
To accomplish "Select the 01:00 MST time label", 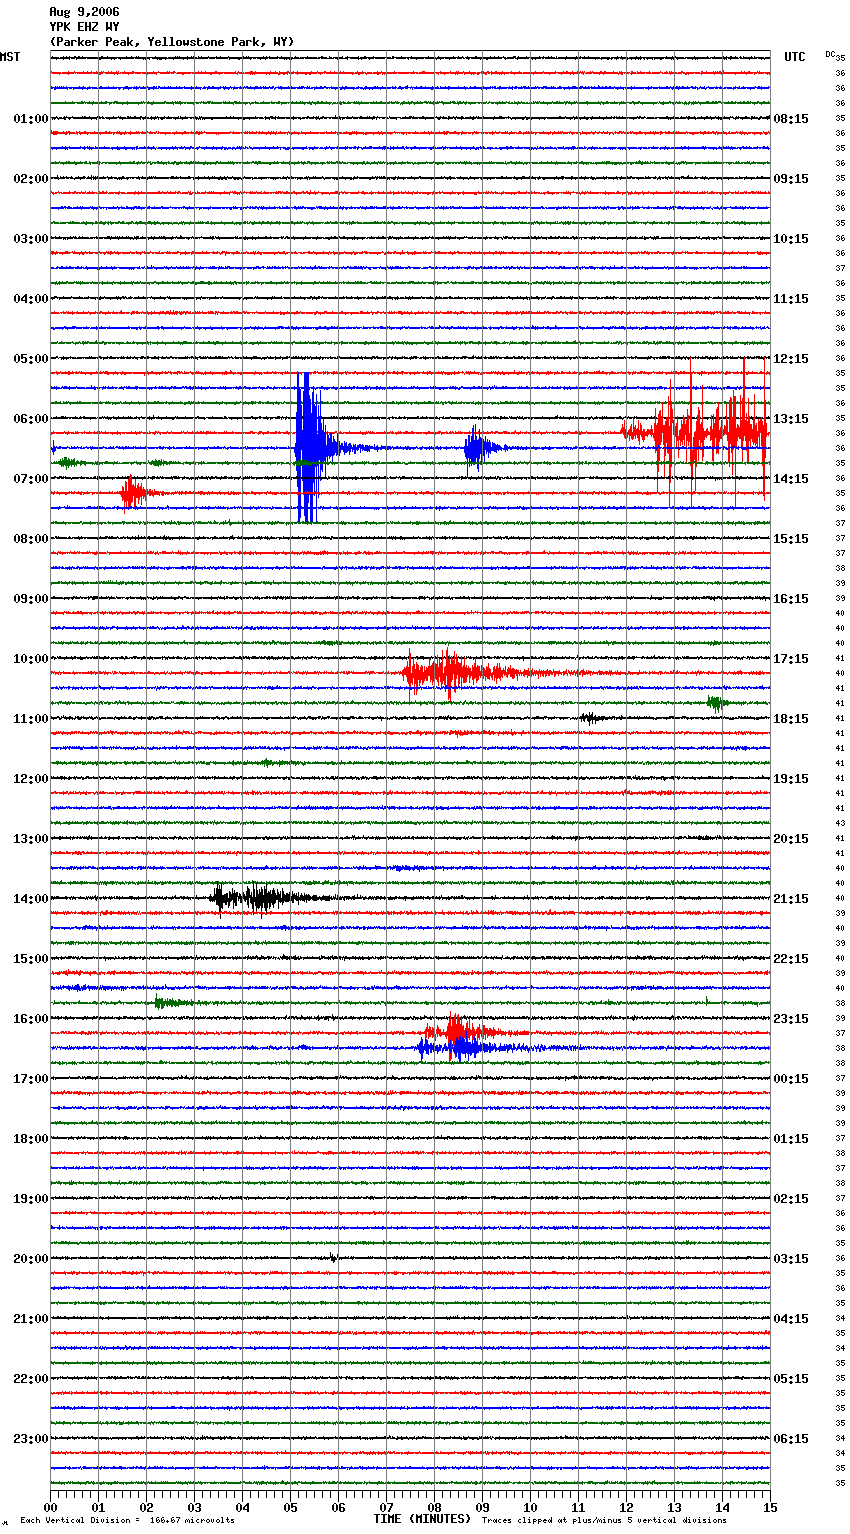I will coord(31,119).
